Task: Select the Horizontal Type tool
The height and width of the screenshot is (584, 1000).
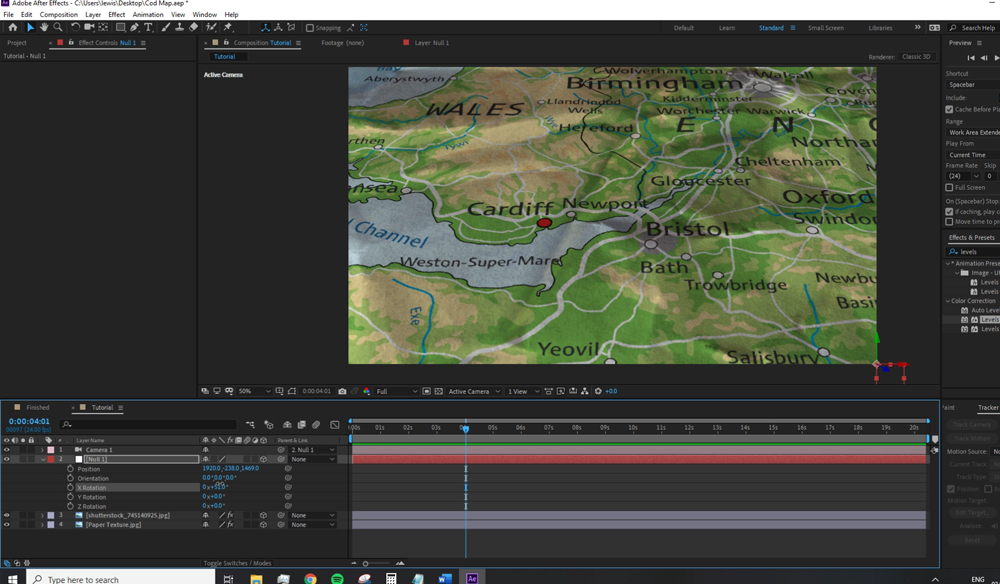Action: [x=148, y=27]
